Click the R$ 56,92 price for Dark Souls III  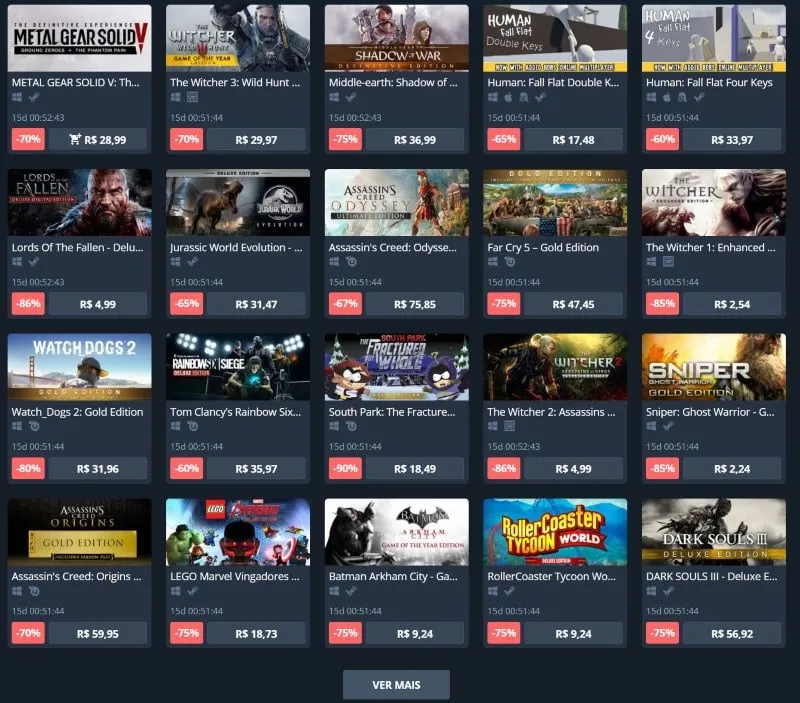point(732,634)
